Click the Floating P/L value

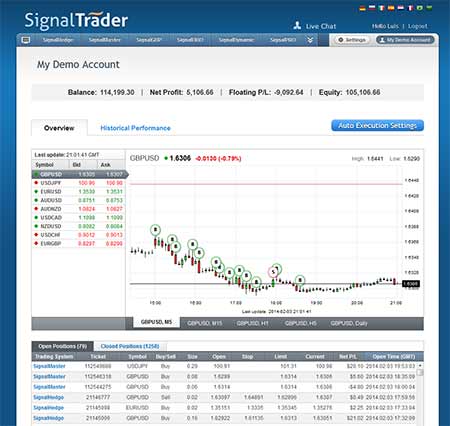click(x=289, y=92)
